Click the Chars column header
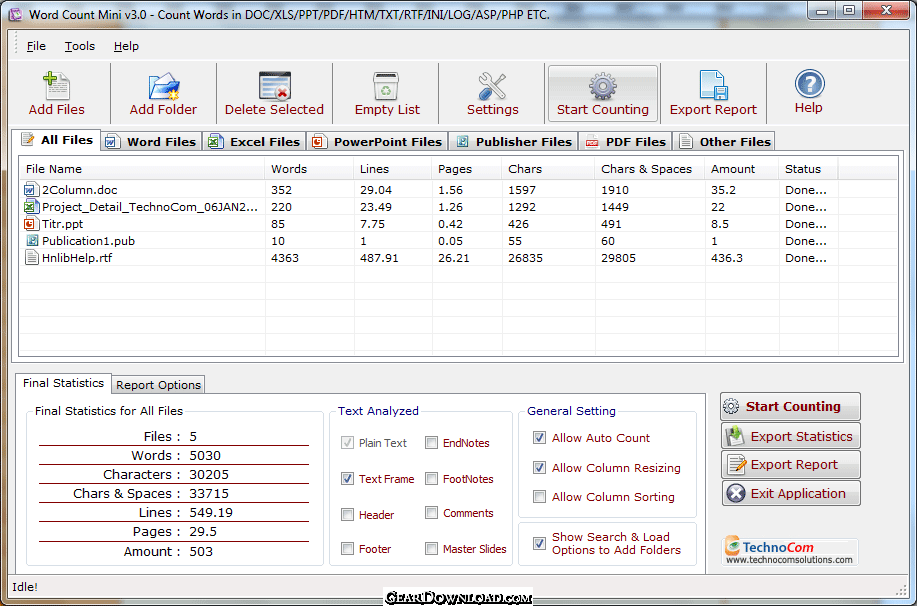Screen dimensions: 917x606 tap(549, 169)
